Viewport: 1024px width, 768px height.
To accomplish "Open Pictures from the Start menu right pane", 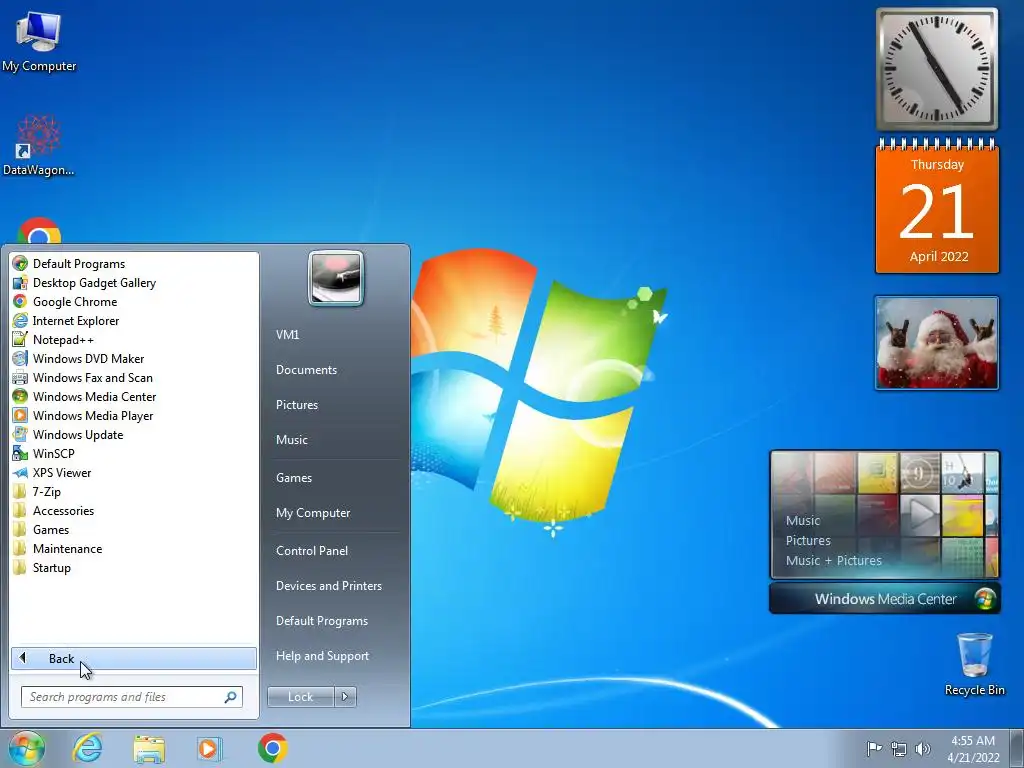I will click(296, 405).
